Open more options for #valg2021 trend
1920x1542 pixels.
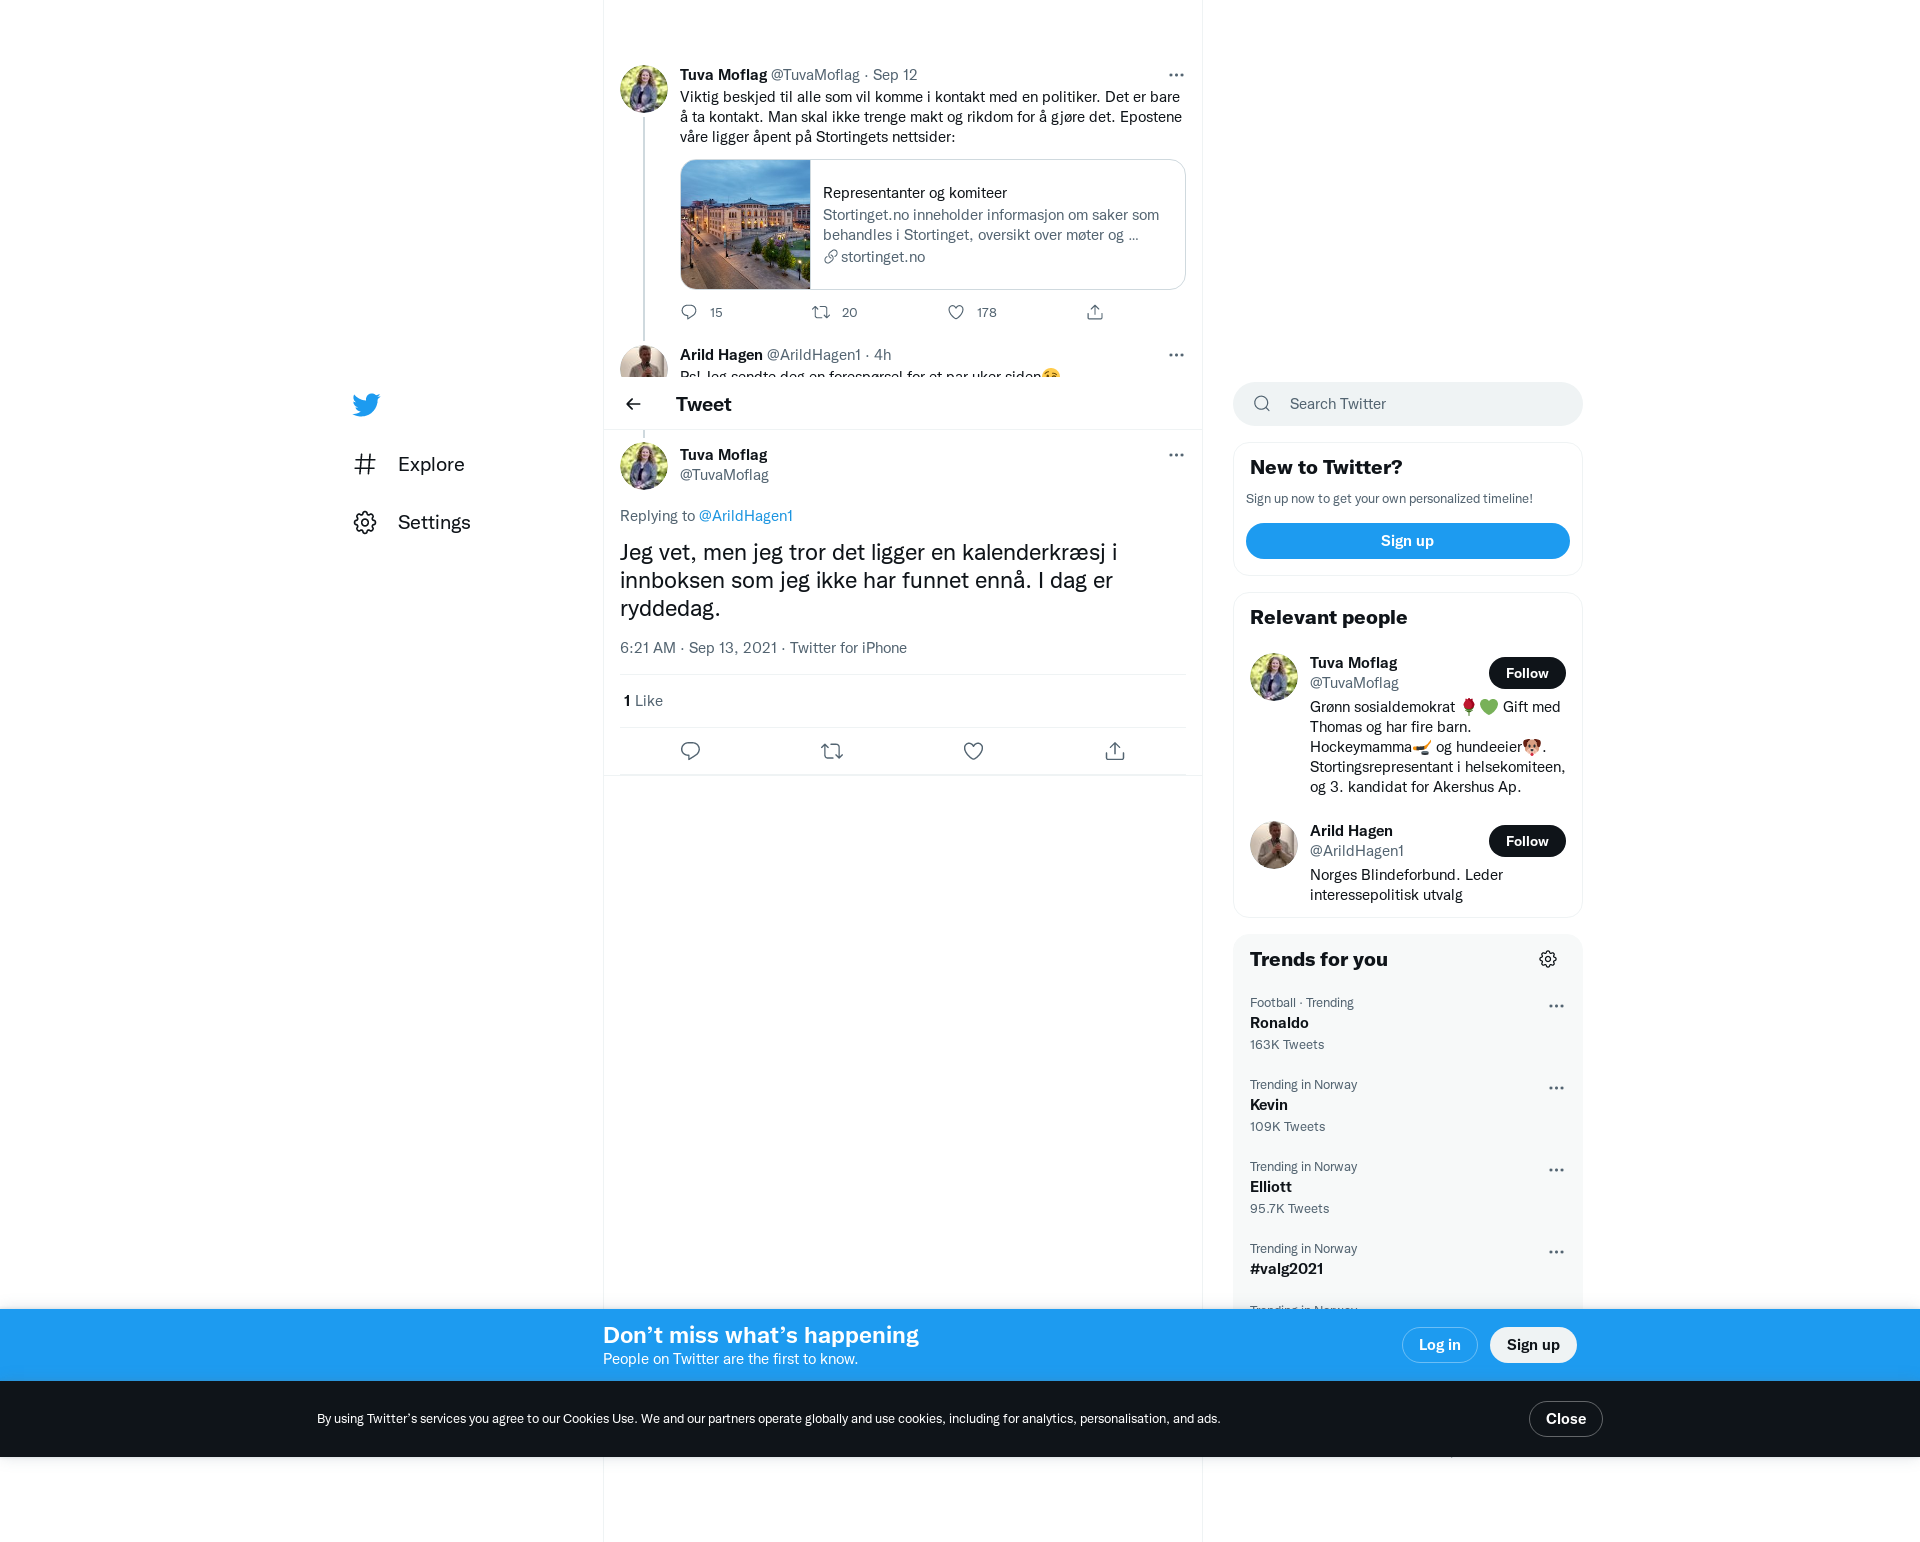pos(1556,1252)
